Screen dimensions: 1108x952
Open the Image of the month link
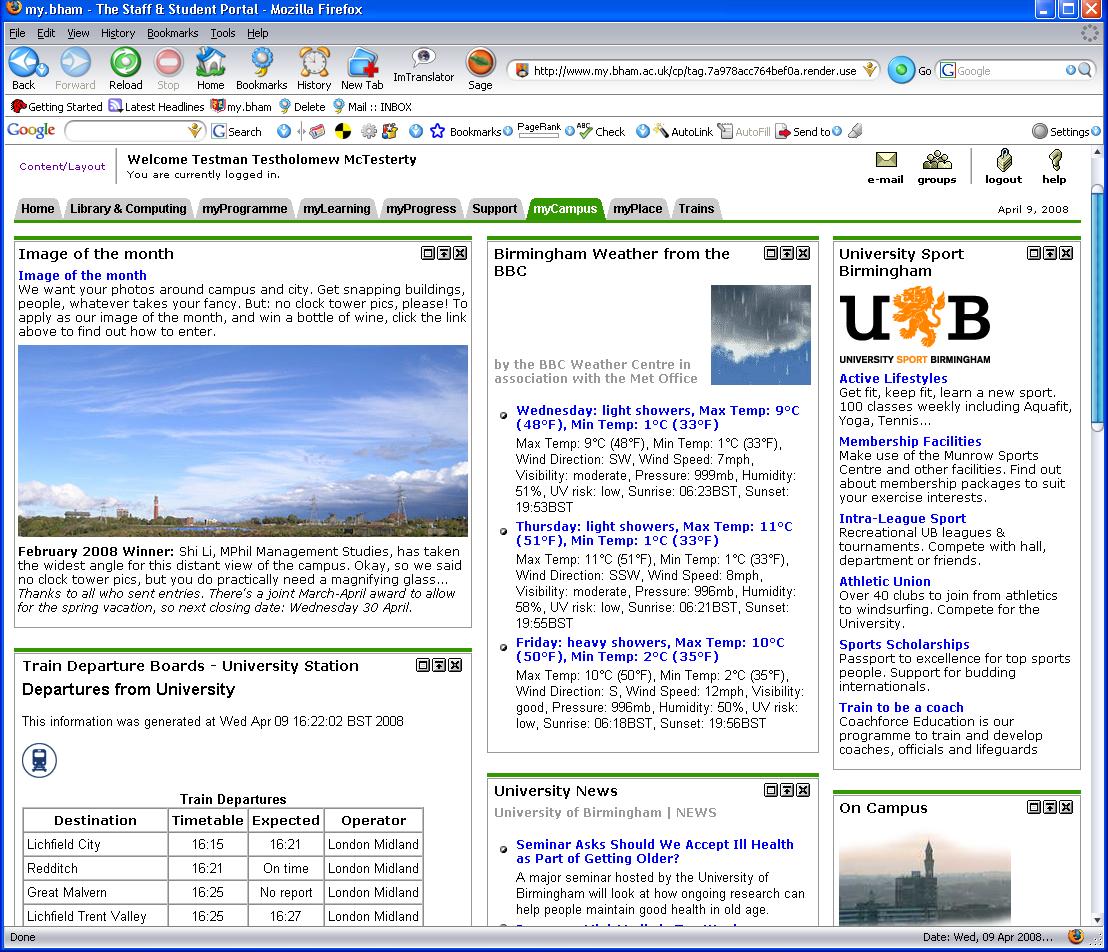point(82,275)
